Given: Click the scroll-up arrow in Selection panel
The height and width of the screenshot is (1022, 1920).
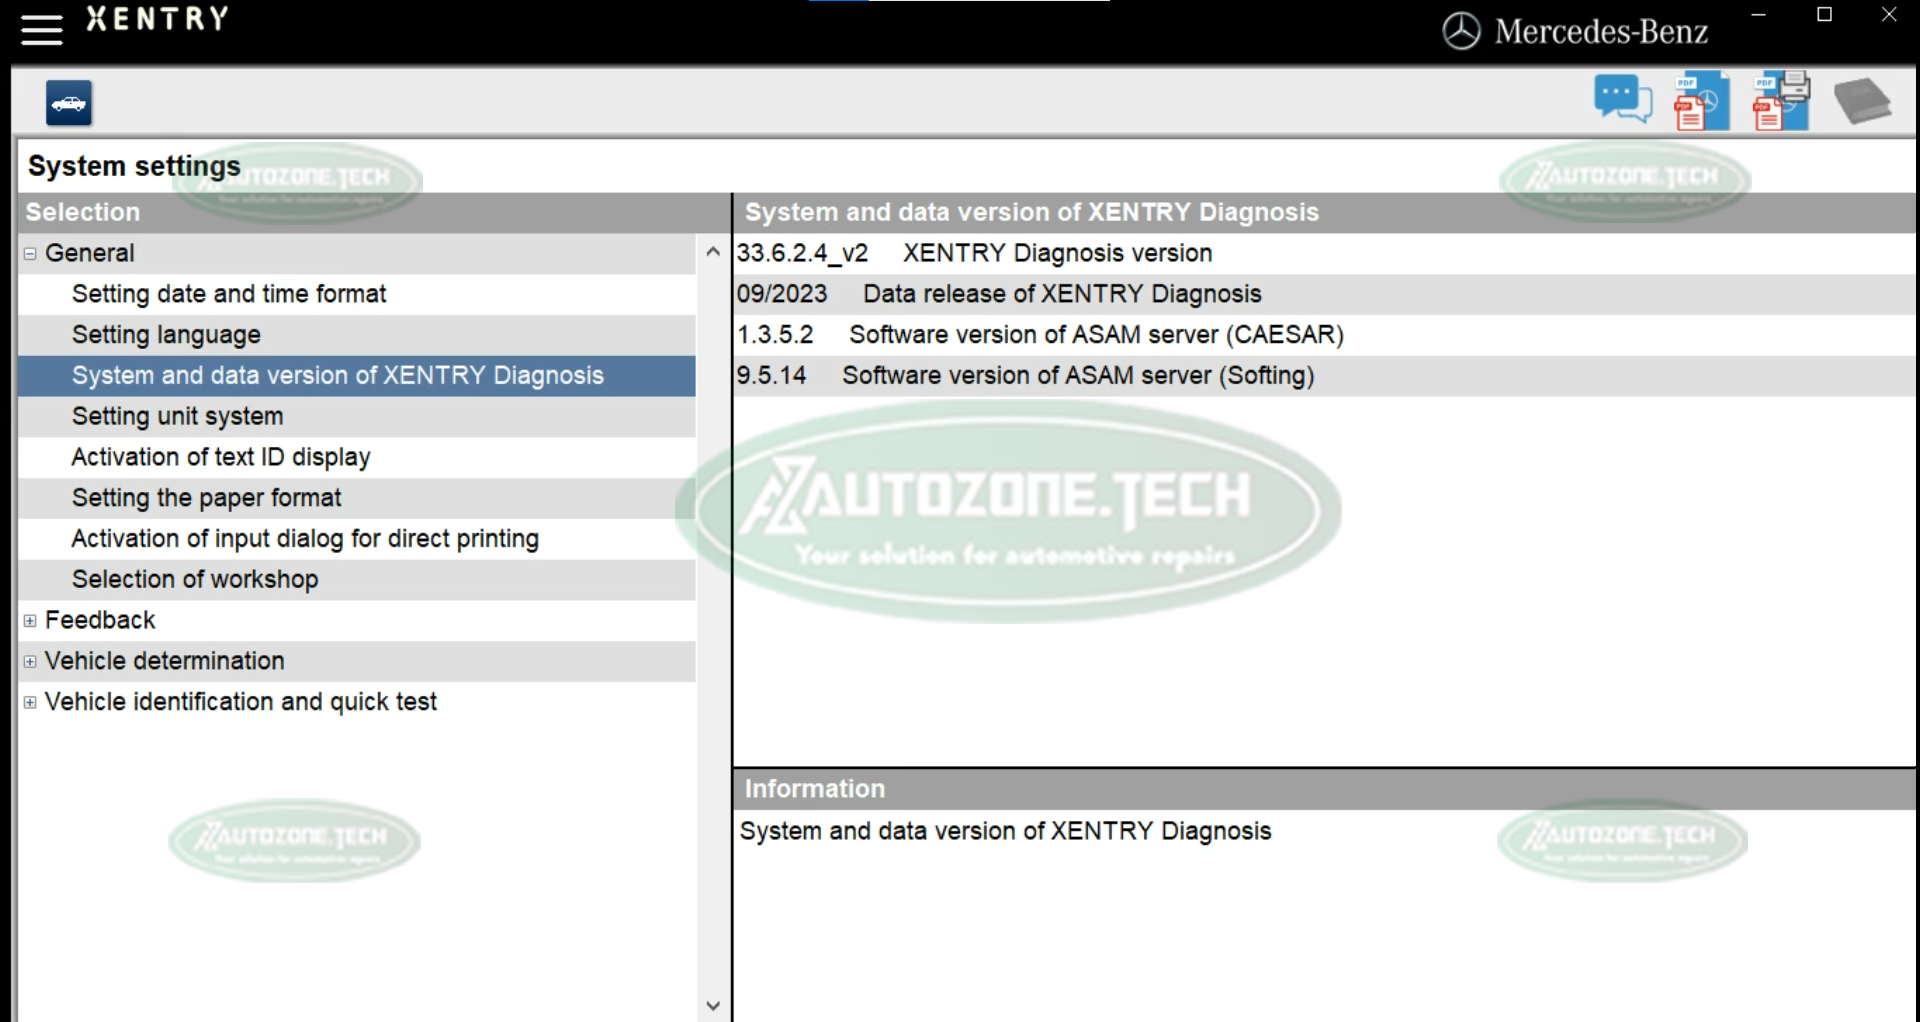Looking at the screenshot, I should 713,252.
